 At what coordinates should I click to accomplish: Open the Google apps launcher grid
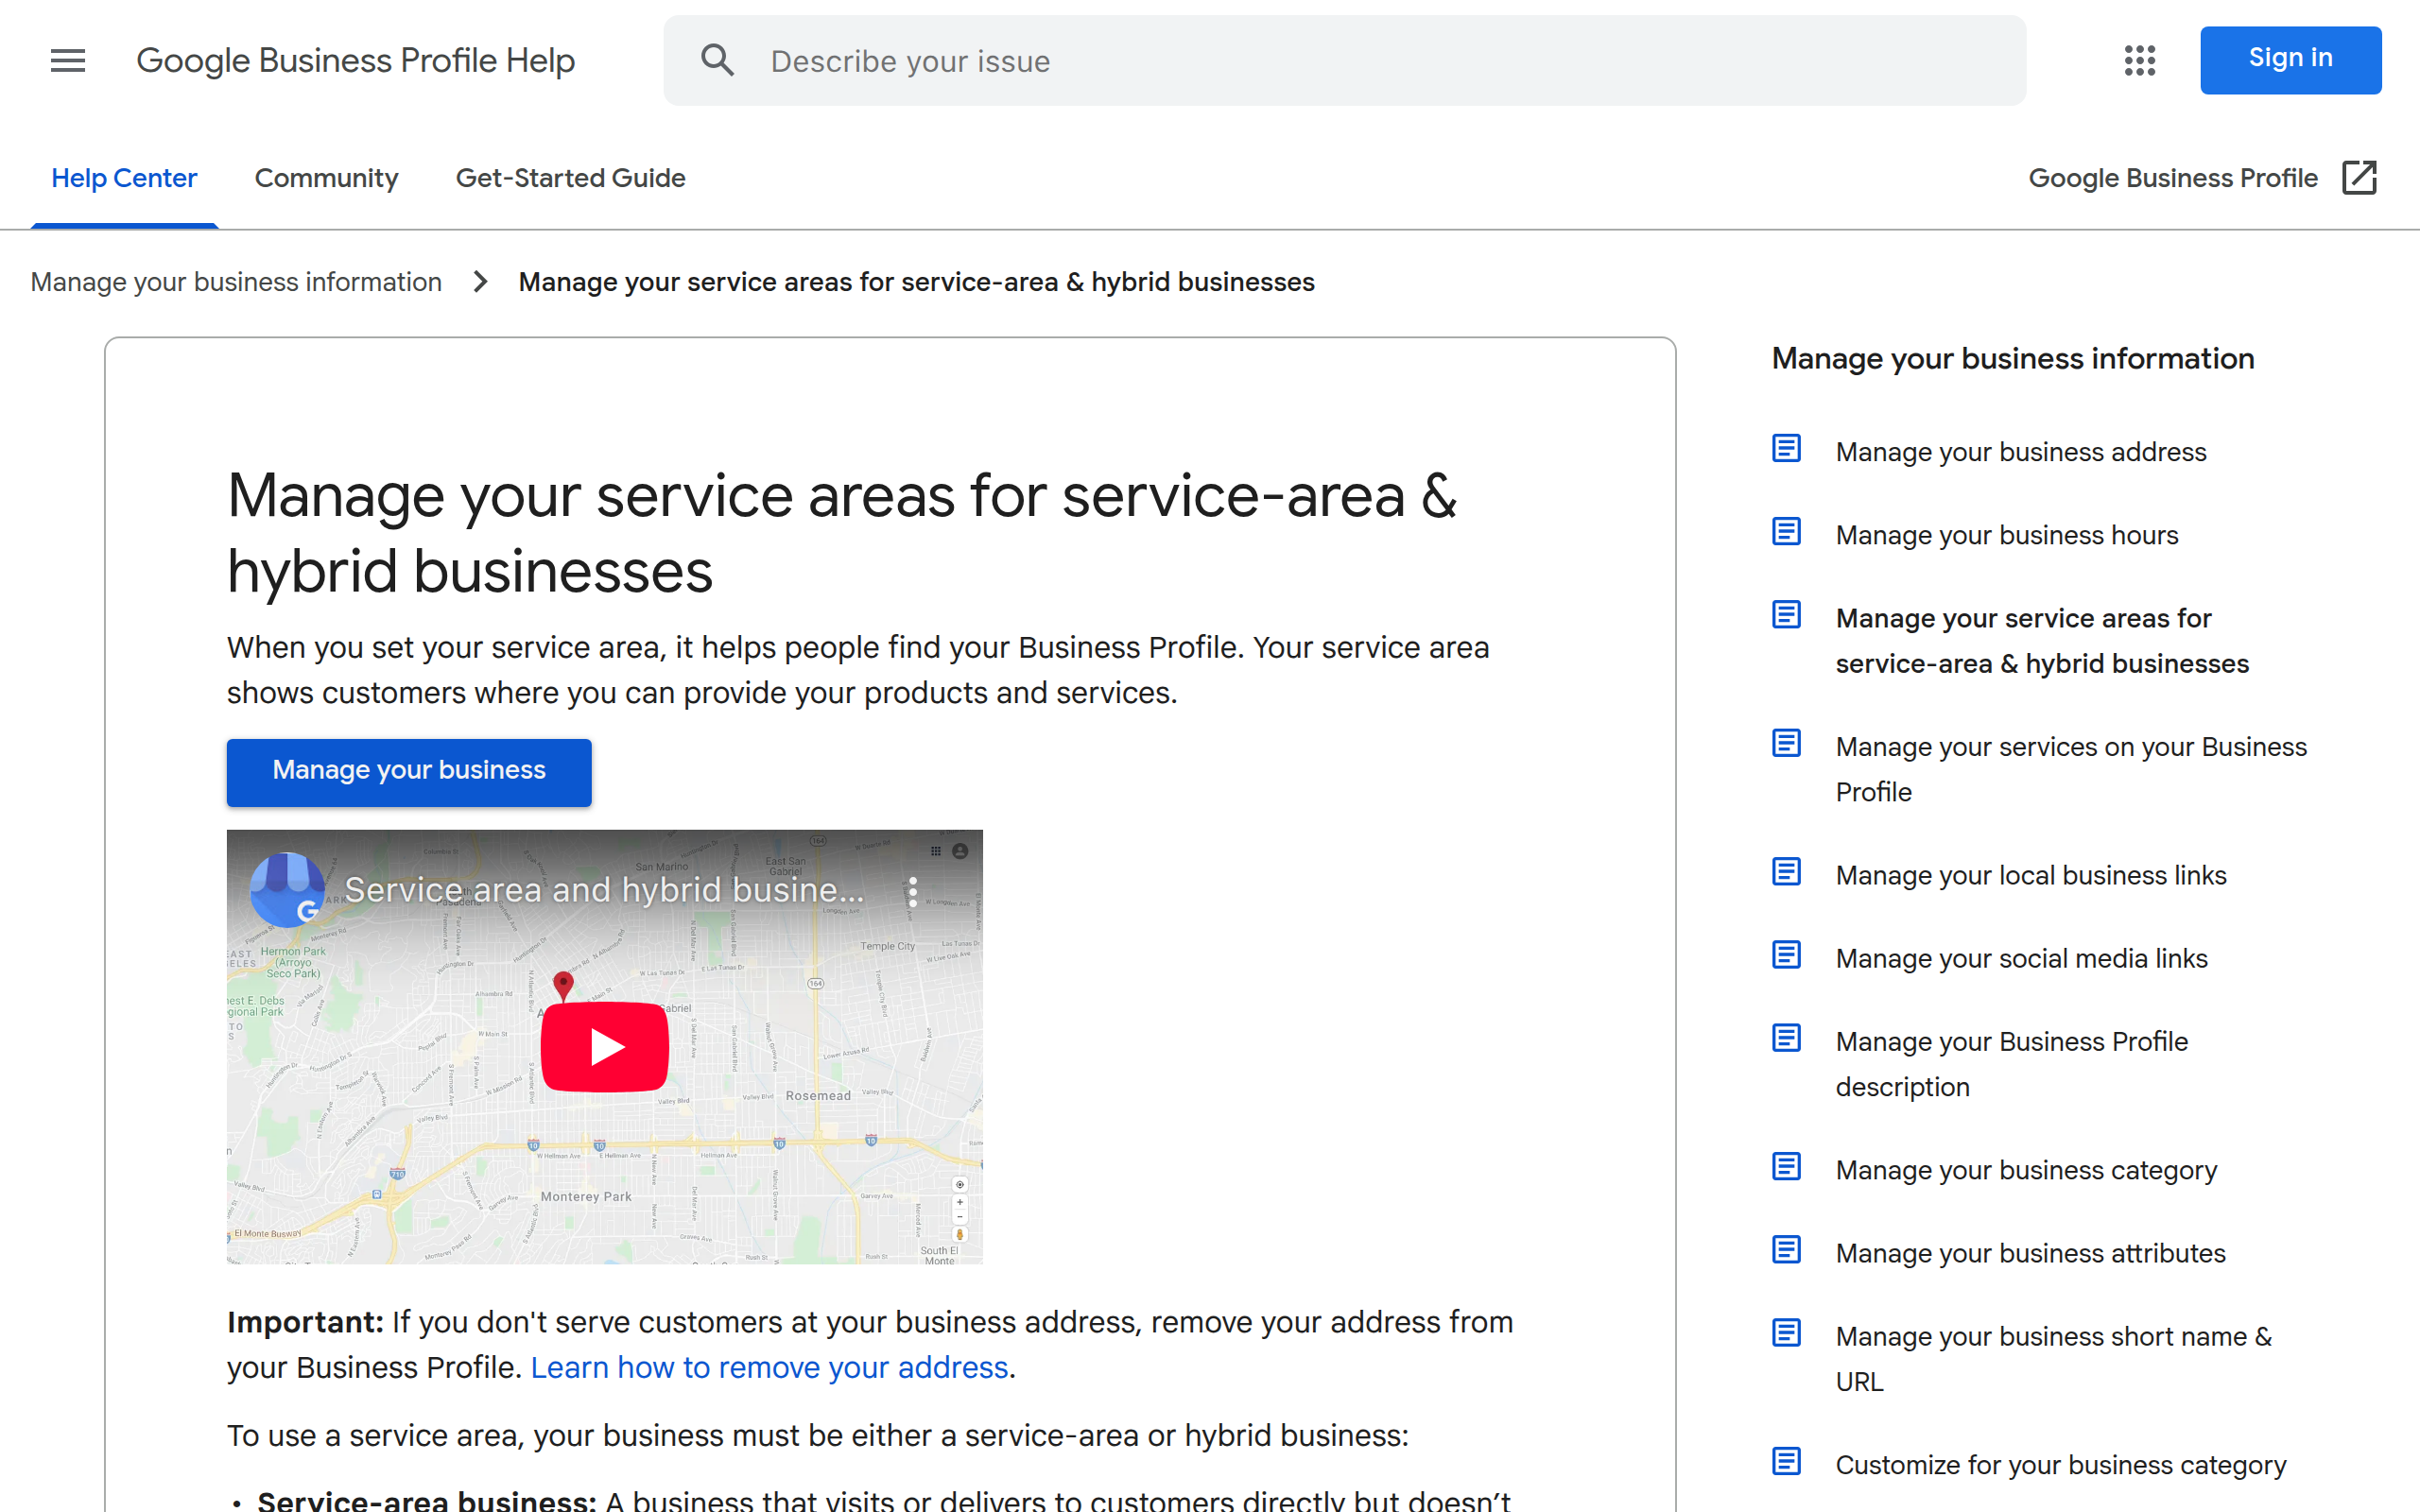[2139, 60]
